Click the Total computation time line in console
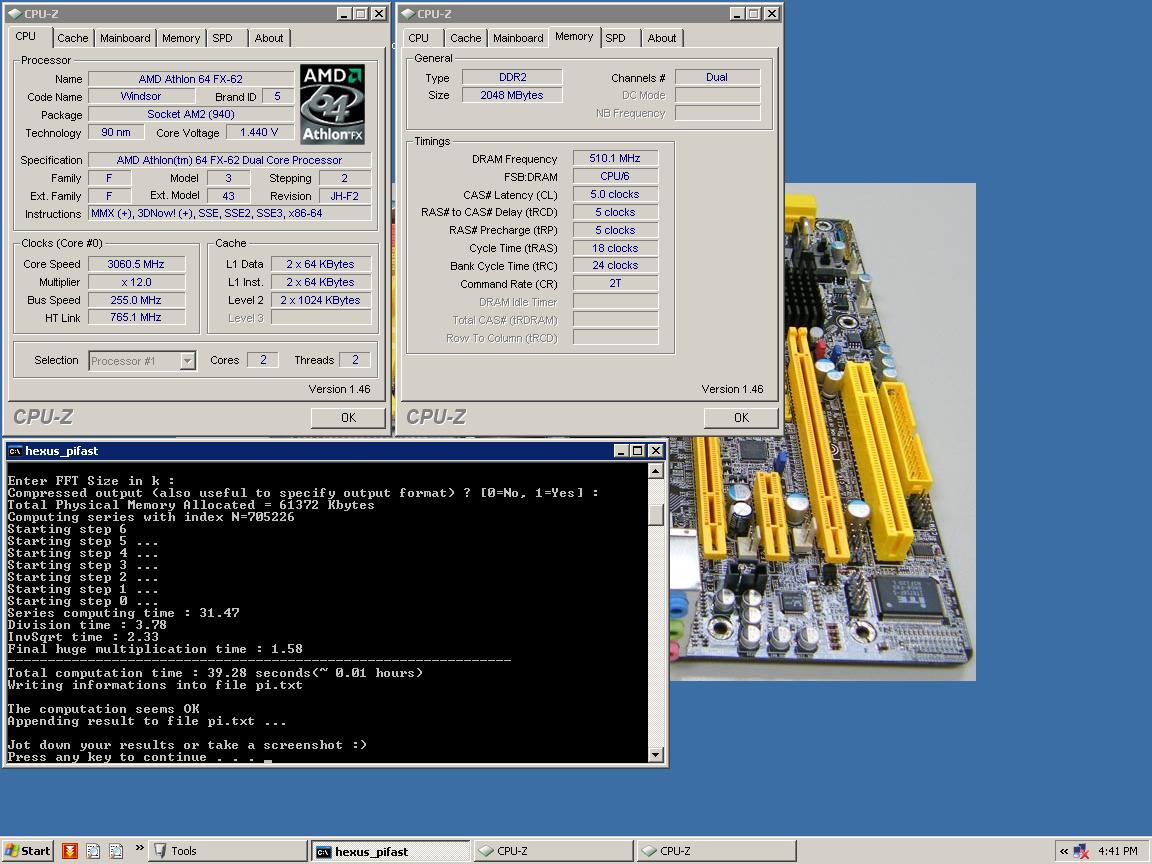 click(215, 673)
